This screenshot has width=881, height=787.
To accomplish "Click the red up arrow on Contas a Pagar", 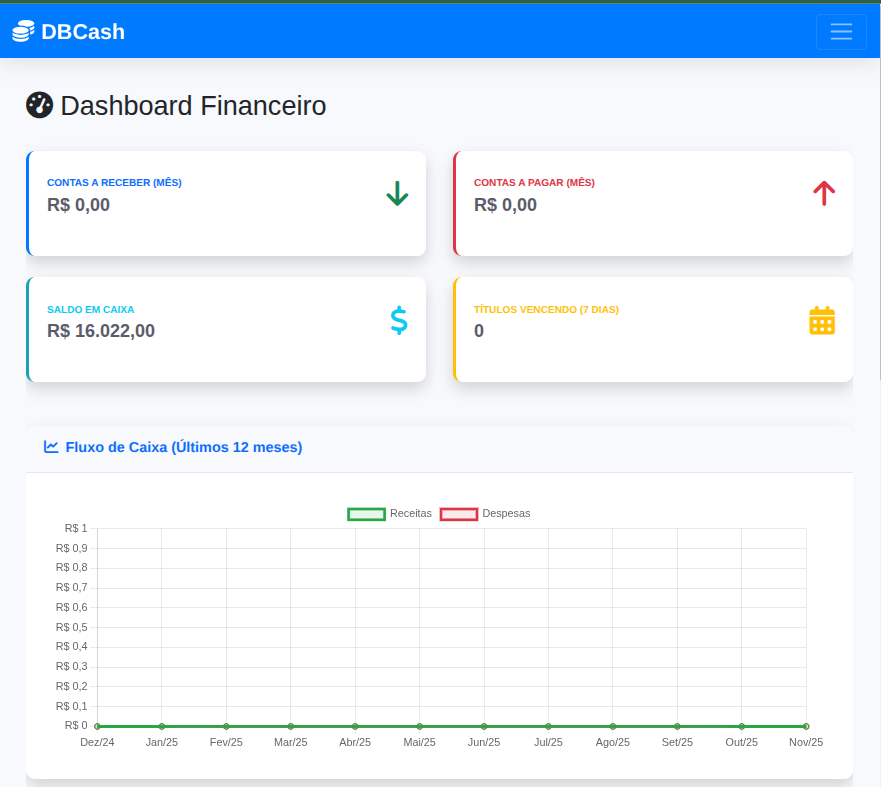I will click(823, 194).
